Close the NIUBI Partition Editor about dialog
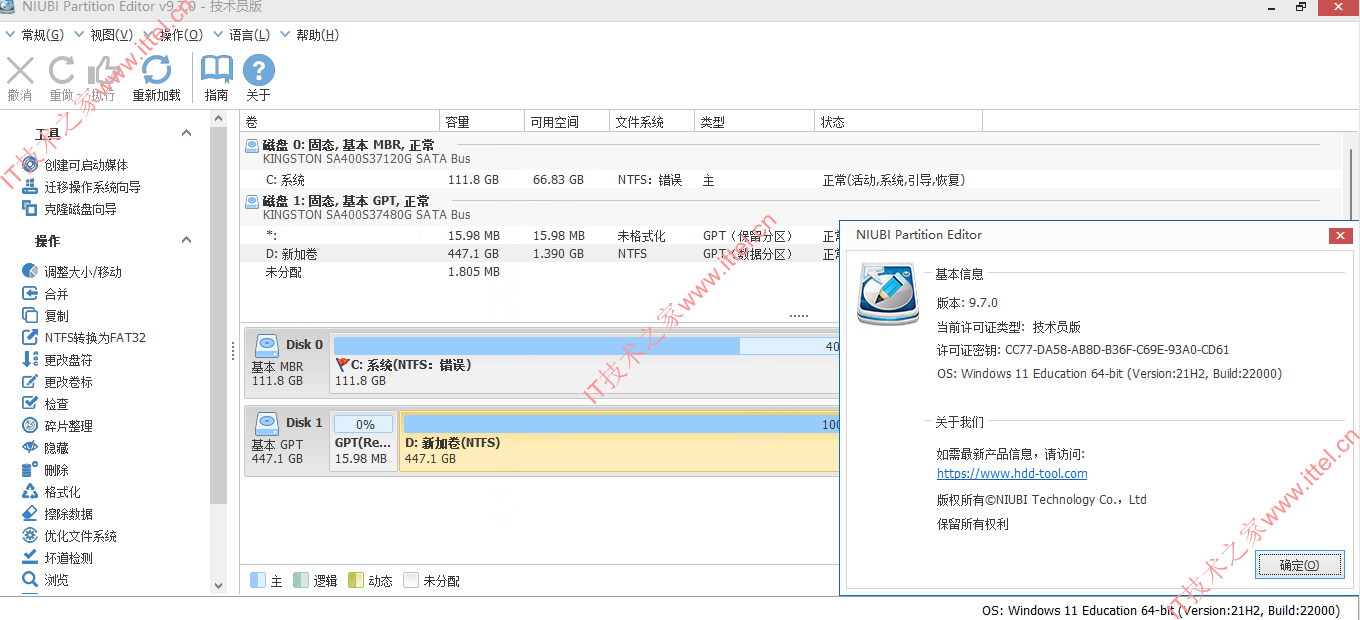Viewport: 1360px width, 620px height. point(1341,235)
